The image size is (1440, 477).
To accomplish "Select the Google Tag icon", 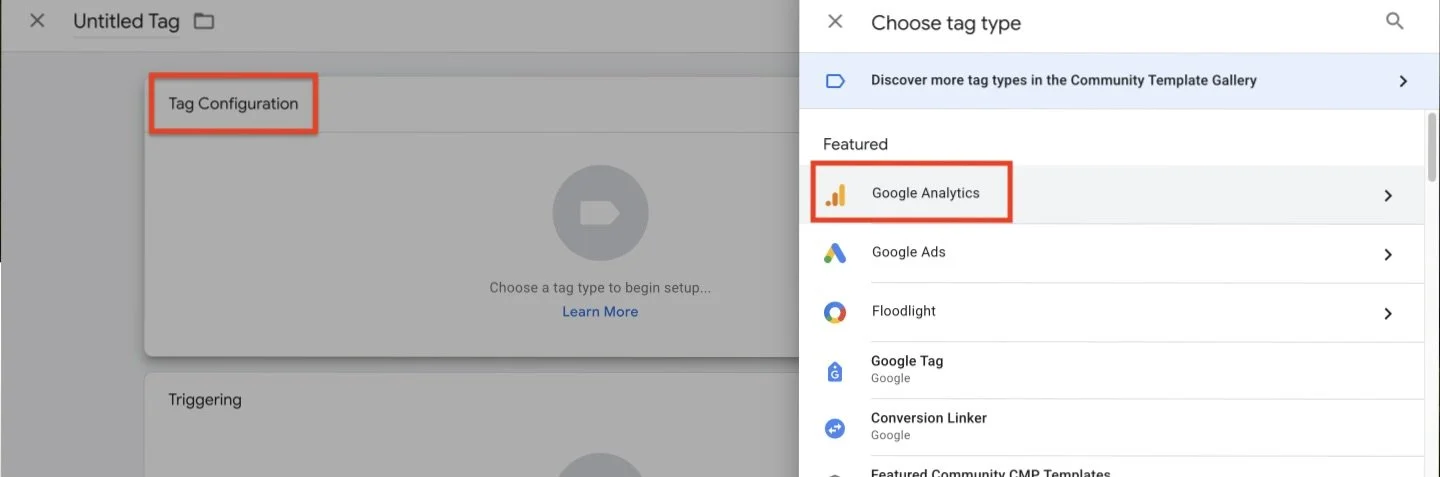I will 835,371.
